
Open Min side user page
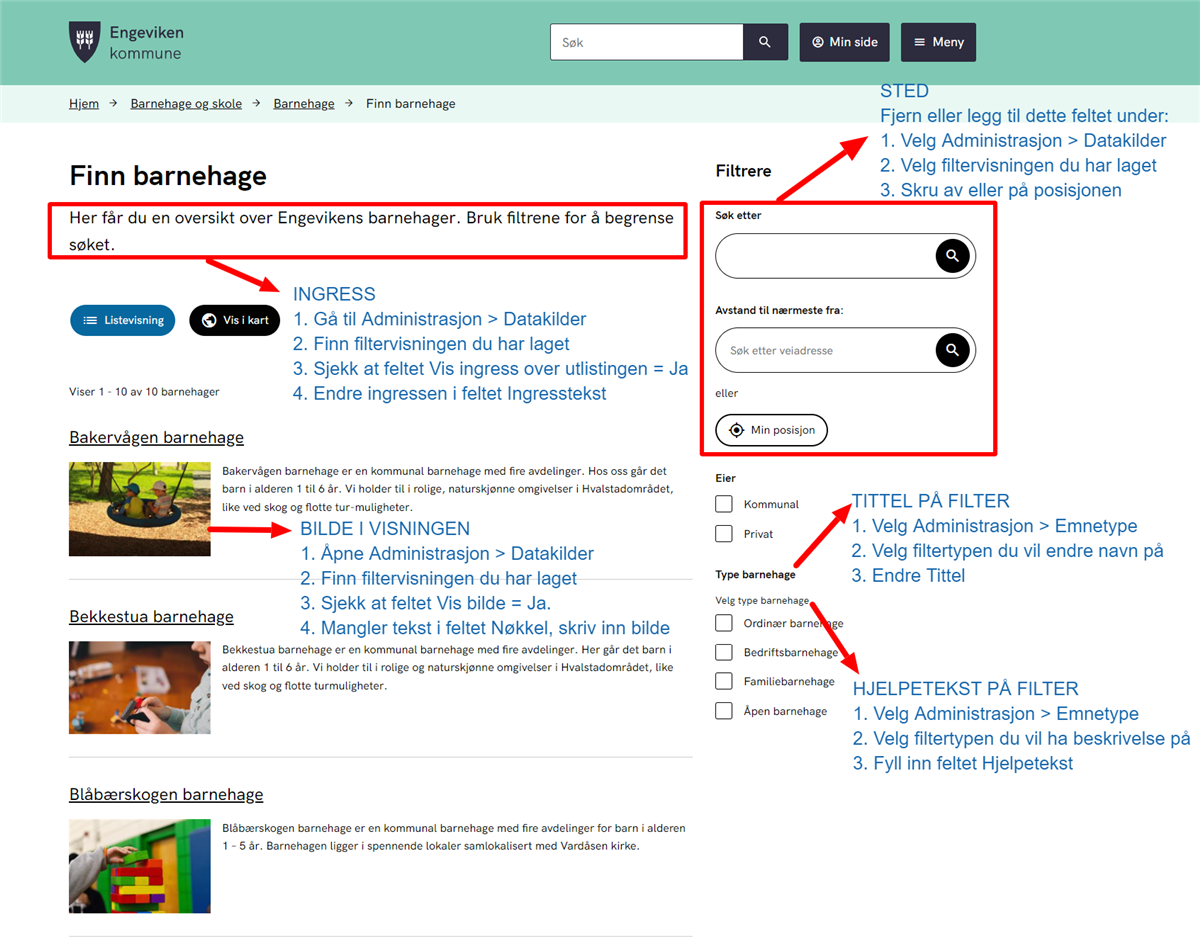coord(844,42)
